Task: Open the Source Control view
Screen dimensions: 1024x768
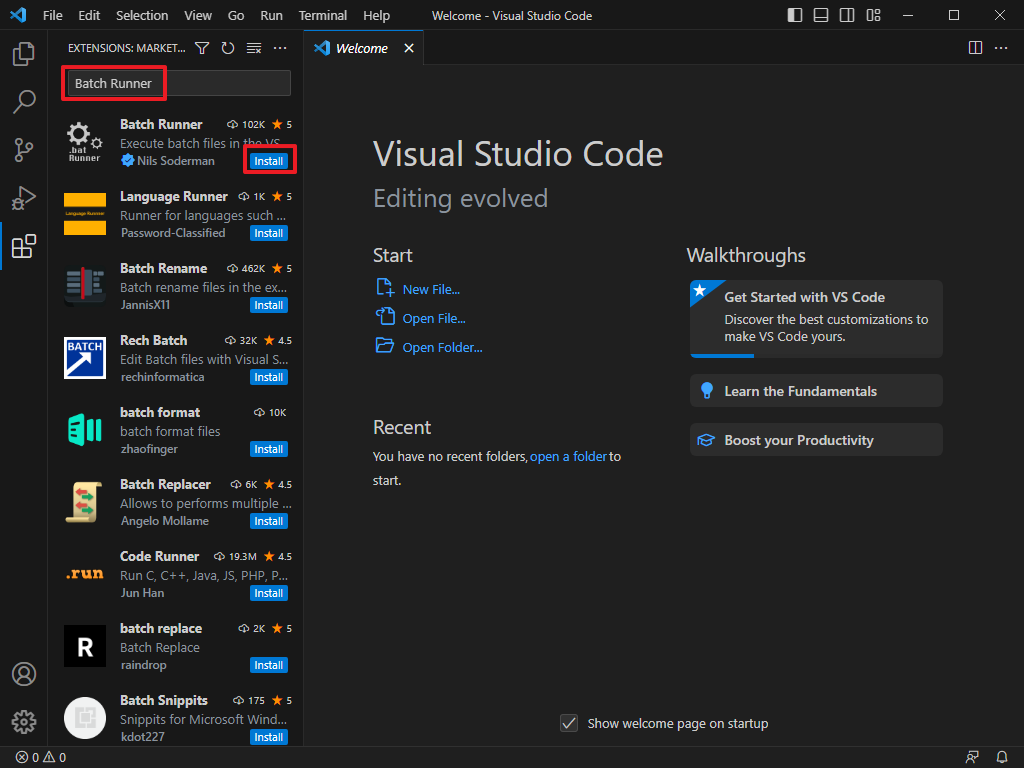Action: click(x=24, y=150)
